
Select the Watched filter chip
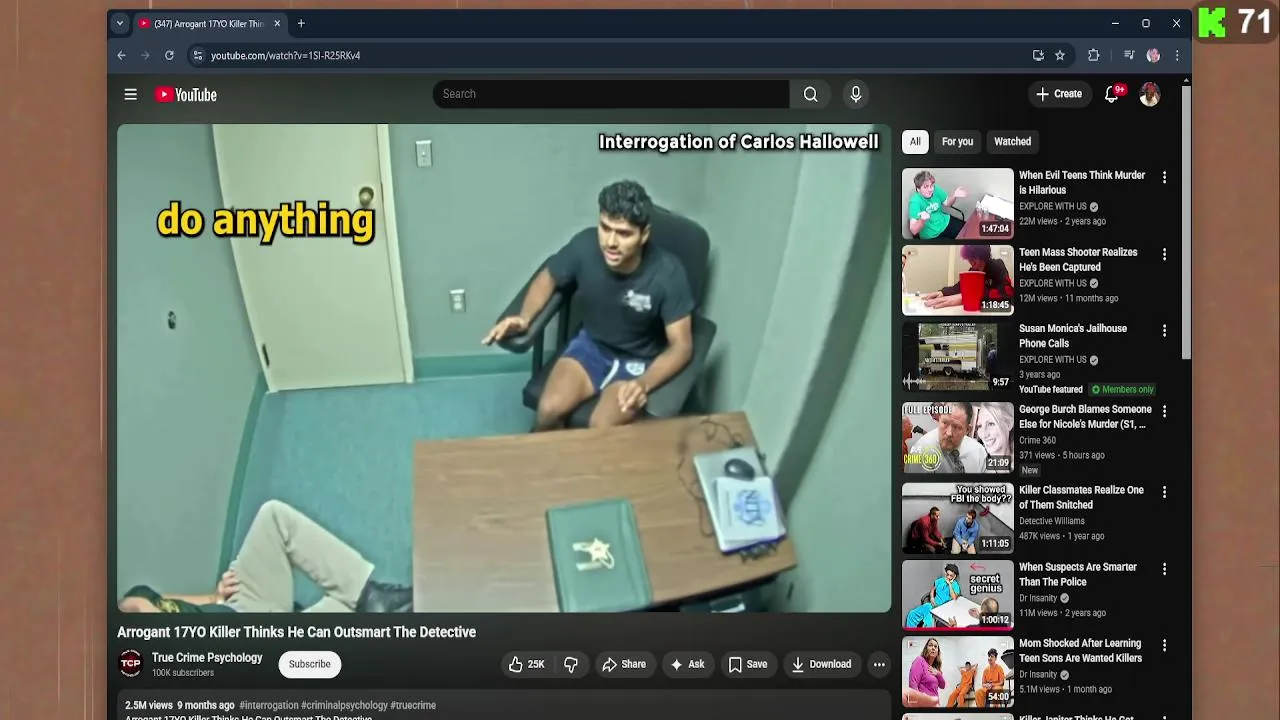coord(1012,141)
